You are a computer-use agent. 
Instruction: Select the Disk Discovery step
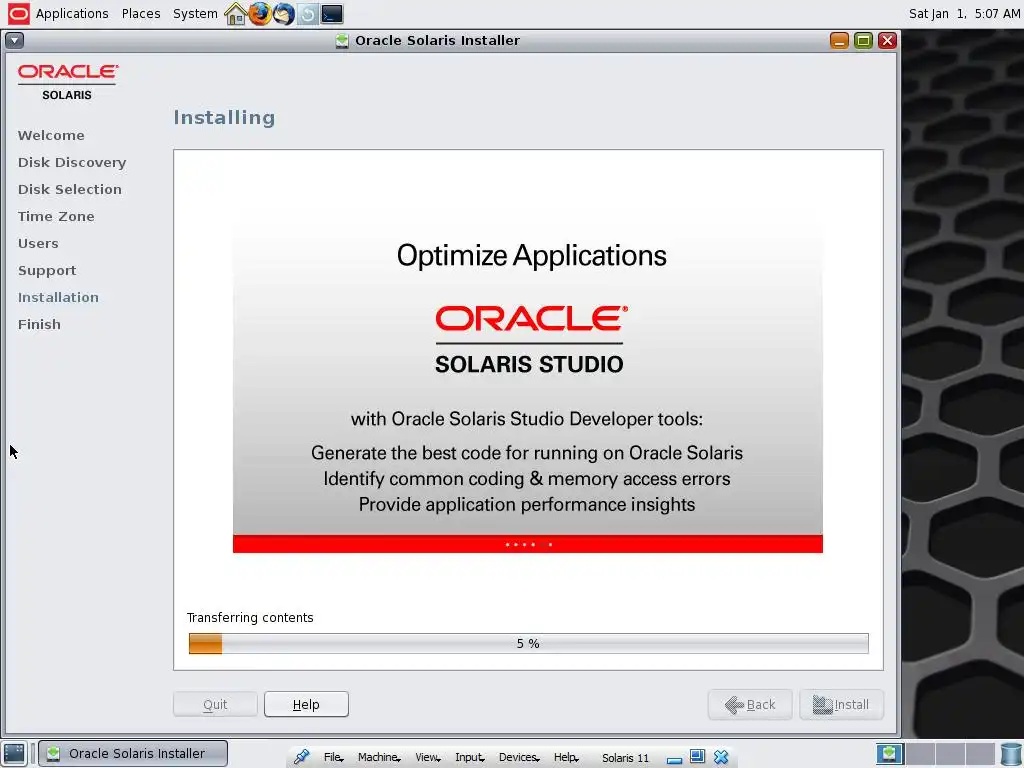(72, 163)
